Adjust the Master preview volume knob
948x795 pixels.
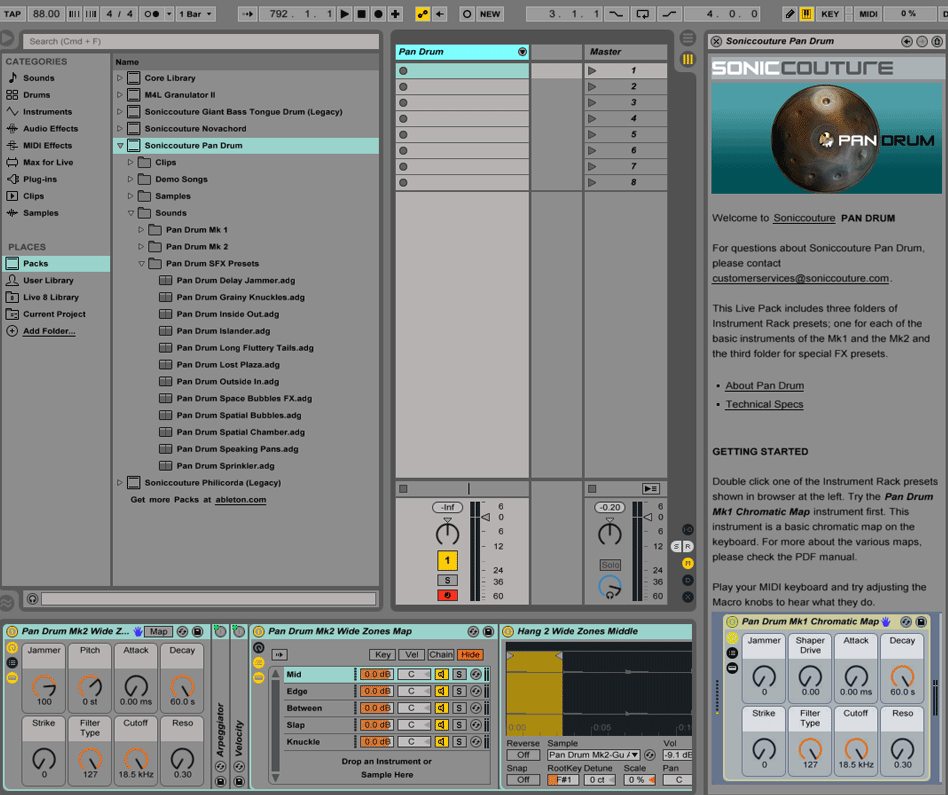[x=609, y=587]
